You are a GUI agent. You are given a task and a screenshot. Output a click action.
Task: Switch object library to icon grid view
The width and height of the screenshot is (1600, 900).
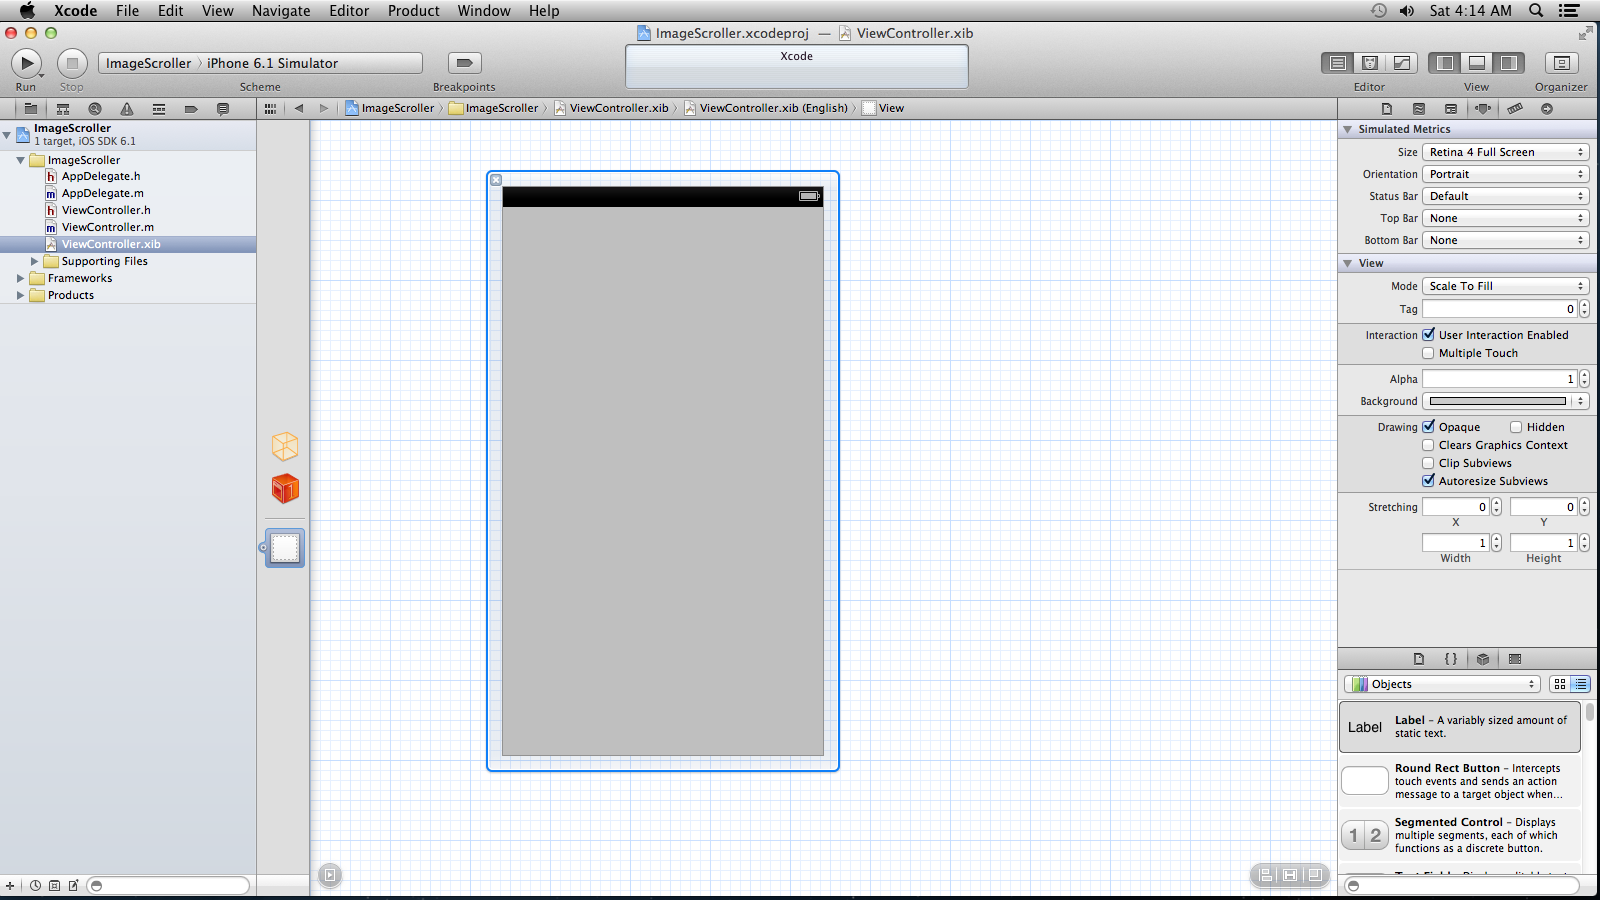tap(1560, 684)
